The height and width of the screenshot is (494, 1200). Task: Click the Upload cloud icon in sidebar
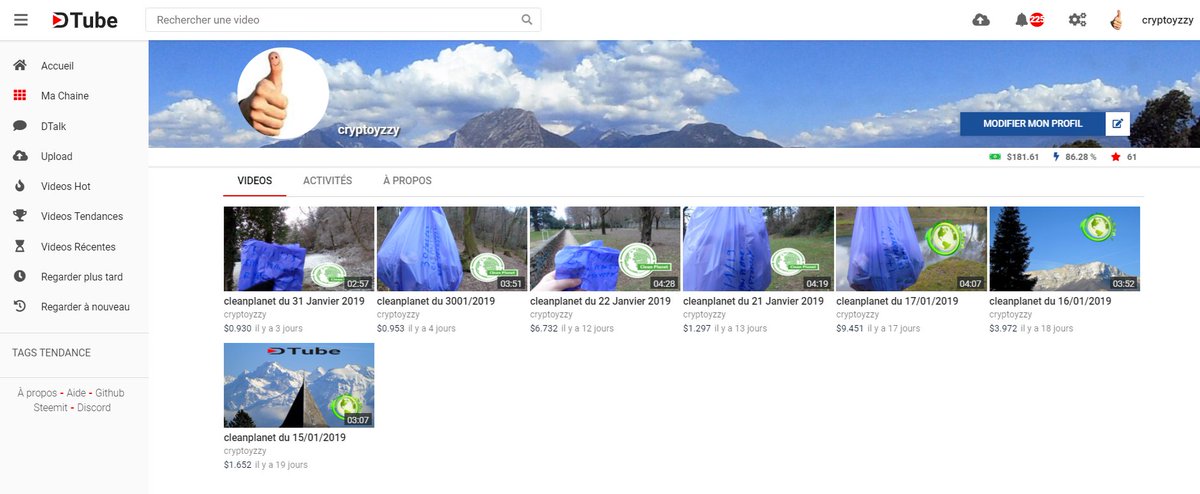click(x=20, y=156)
